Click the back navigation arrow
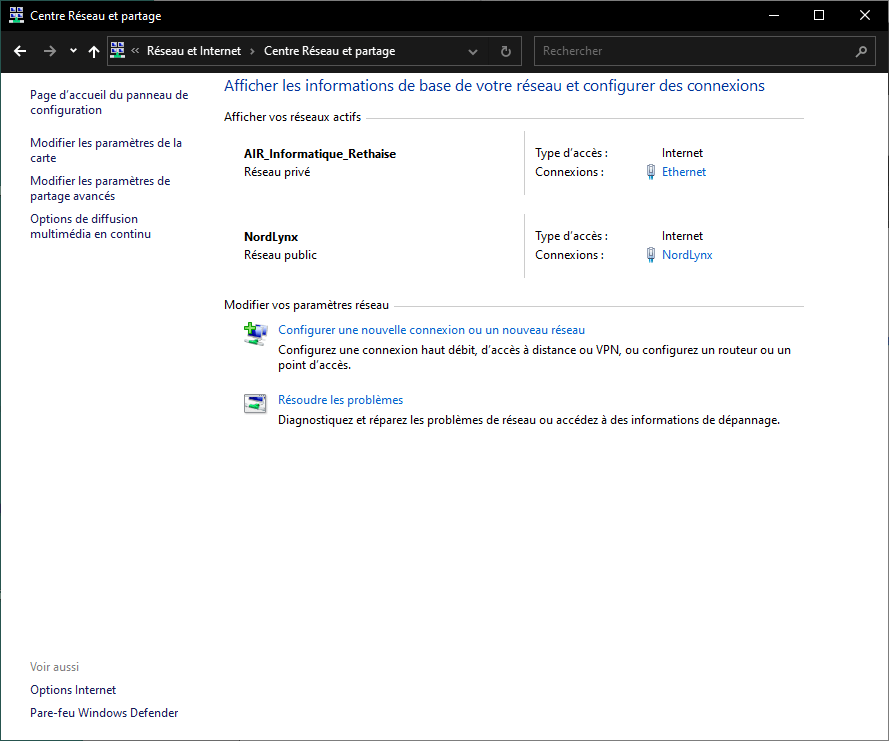Image resolution: width=889 pixels, height=741 pixels. [x=20, y=51]
